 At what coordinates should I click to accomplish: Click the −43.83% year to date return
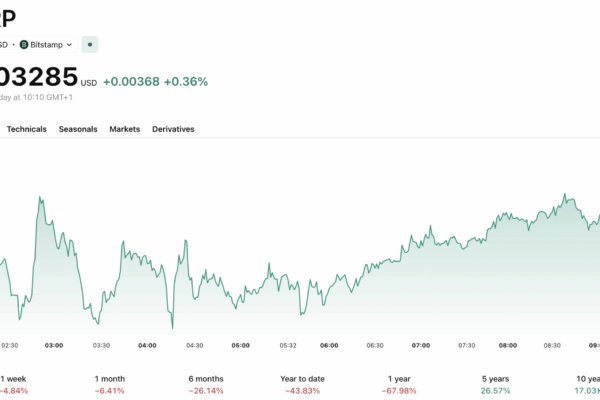(x=302, y=391)
